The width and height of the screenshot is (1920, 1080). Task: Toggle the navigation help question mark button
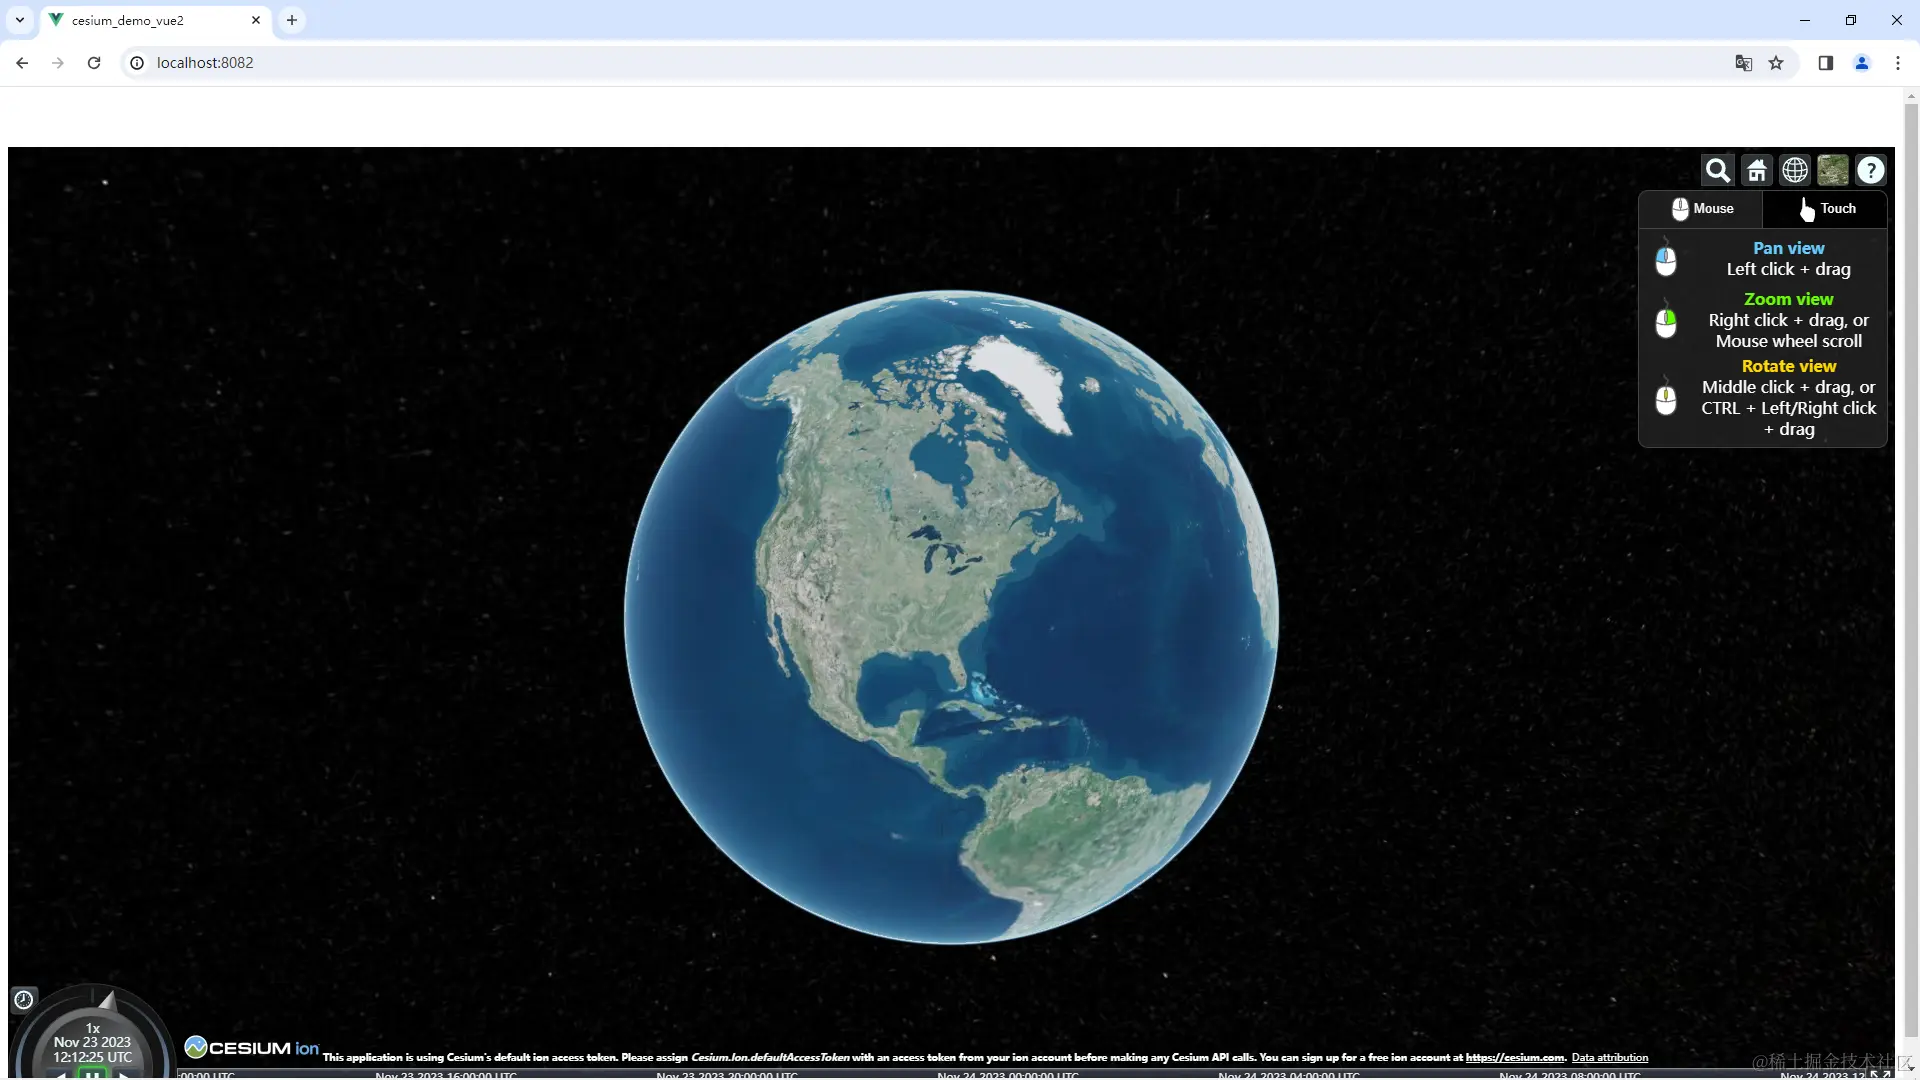[x=1871, y=171]
